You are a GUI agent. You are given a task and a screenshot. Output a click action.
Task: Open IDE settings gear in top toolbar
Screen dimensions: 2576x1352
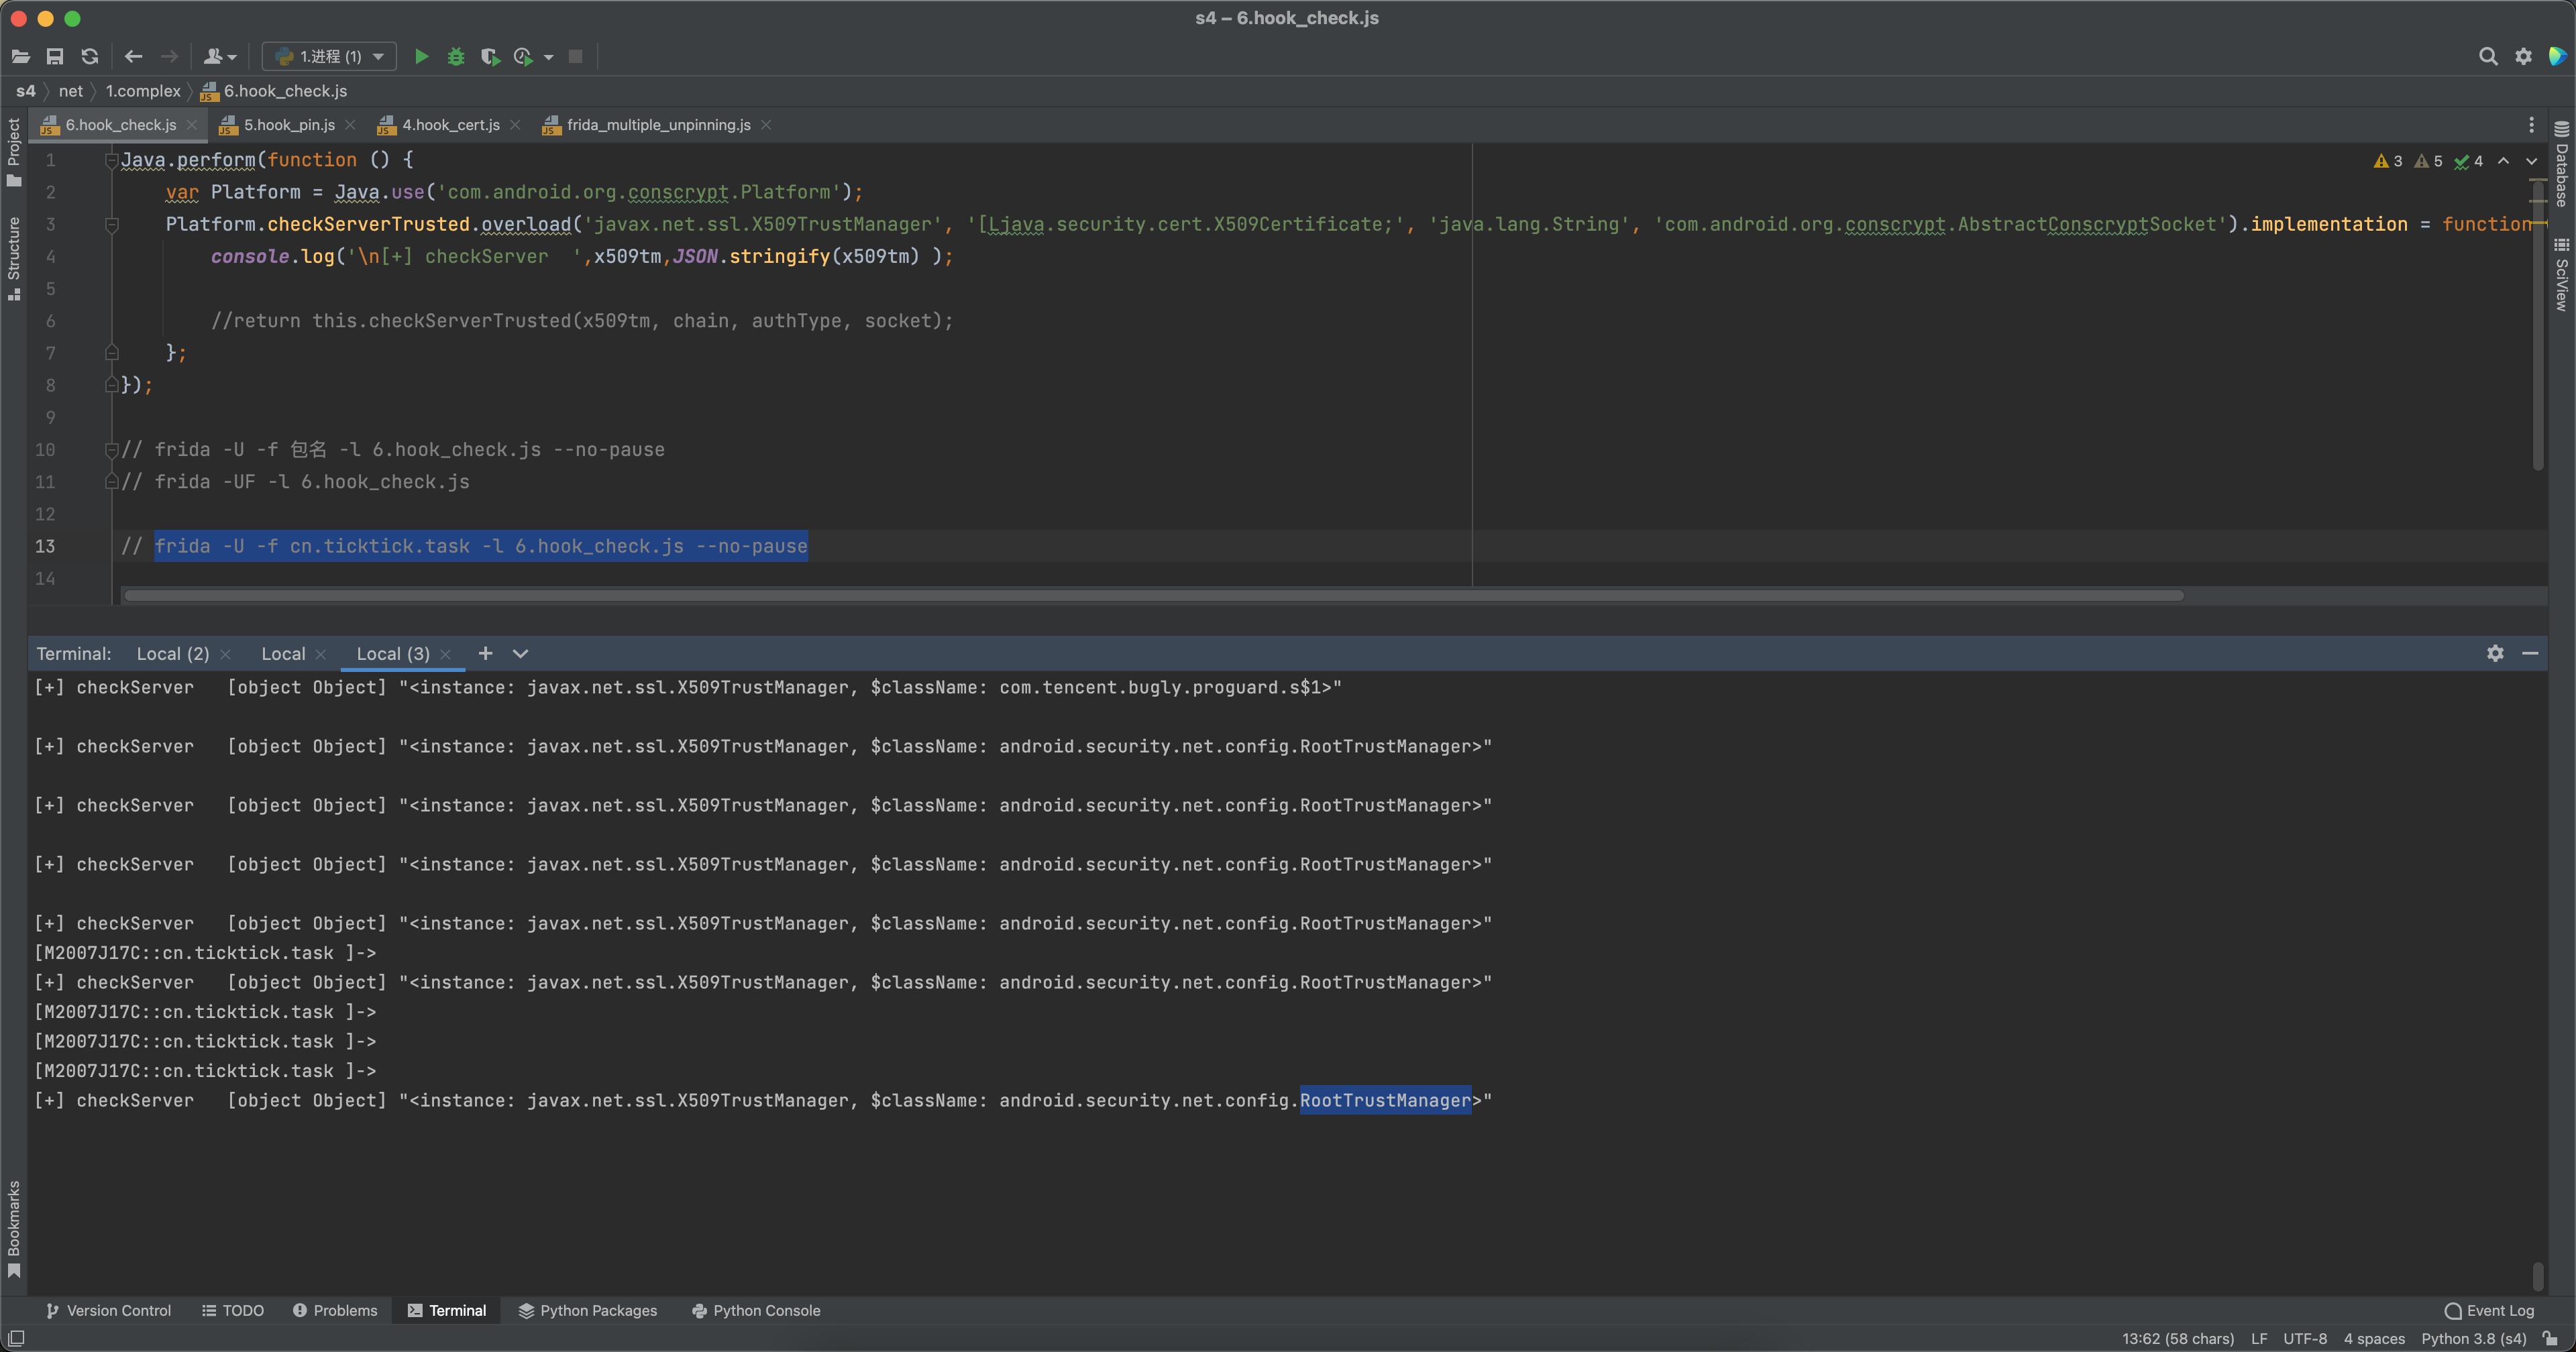(2523, 57)
